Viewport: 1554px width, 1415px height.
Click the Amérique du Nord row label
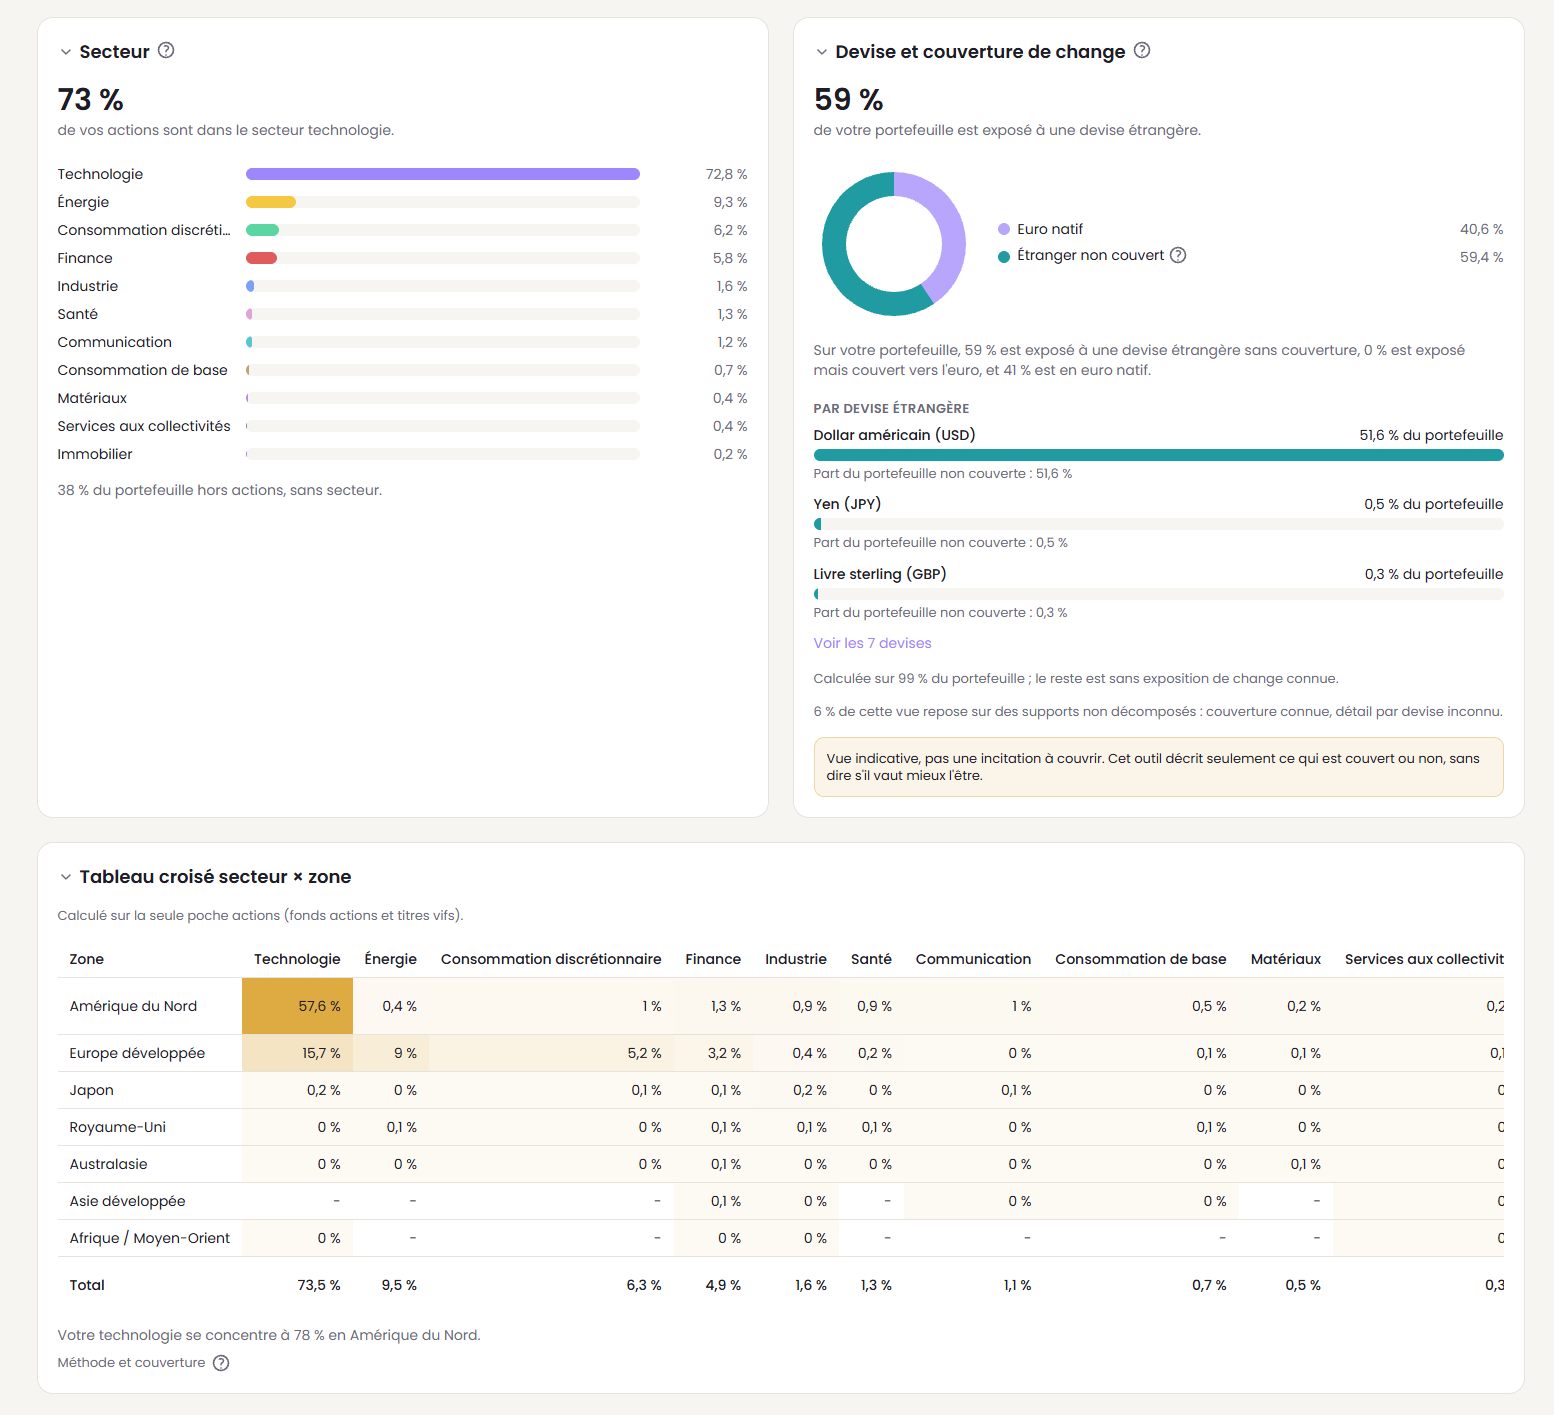(133, 1006)
